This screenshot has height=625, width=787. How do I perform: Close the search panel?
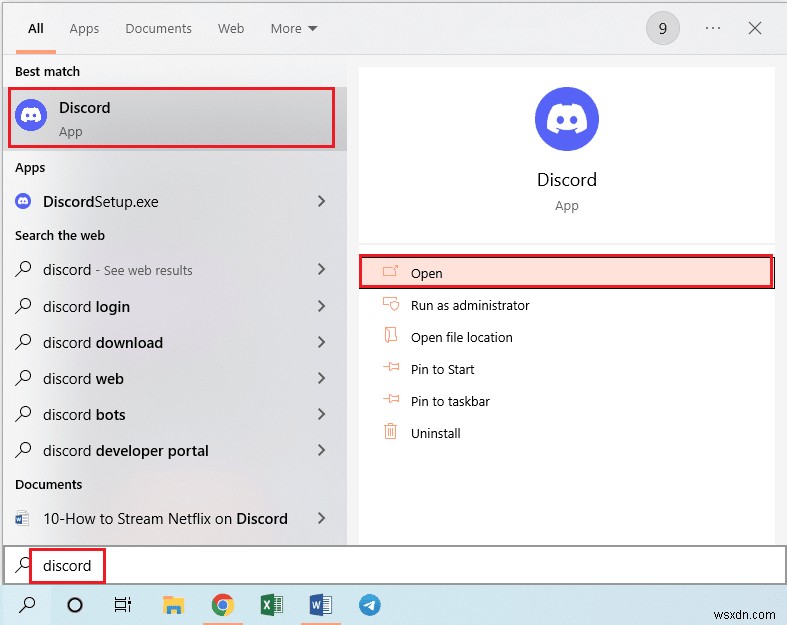[x=755, y=28]
